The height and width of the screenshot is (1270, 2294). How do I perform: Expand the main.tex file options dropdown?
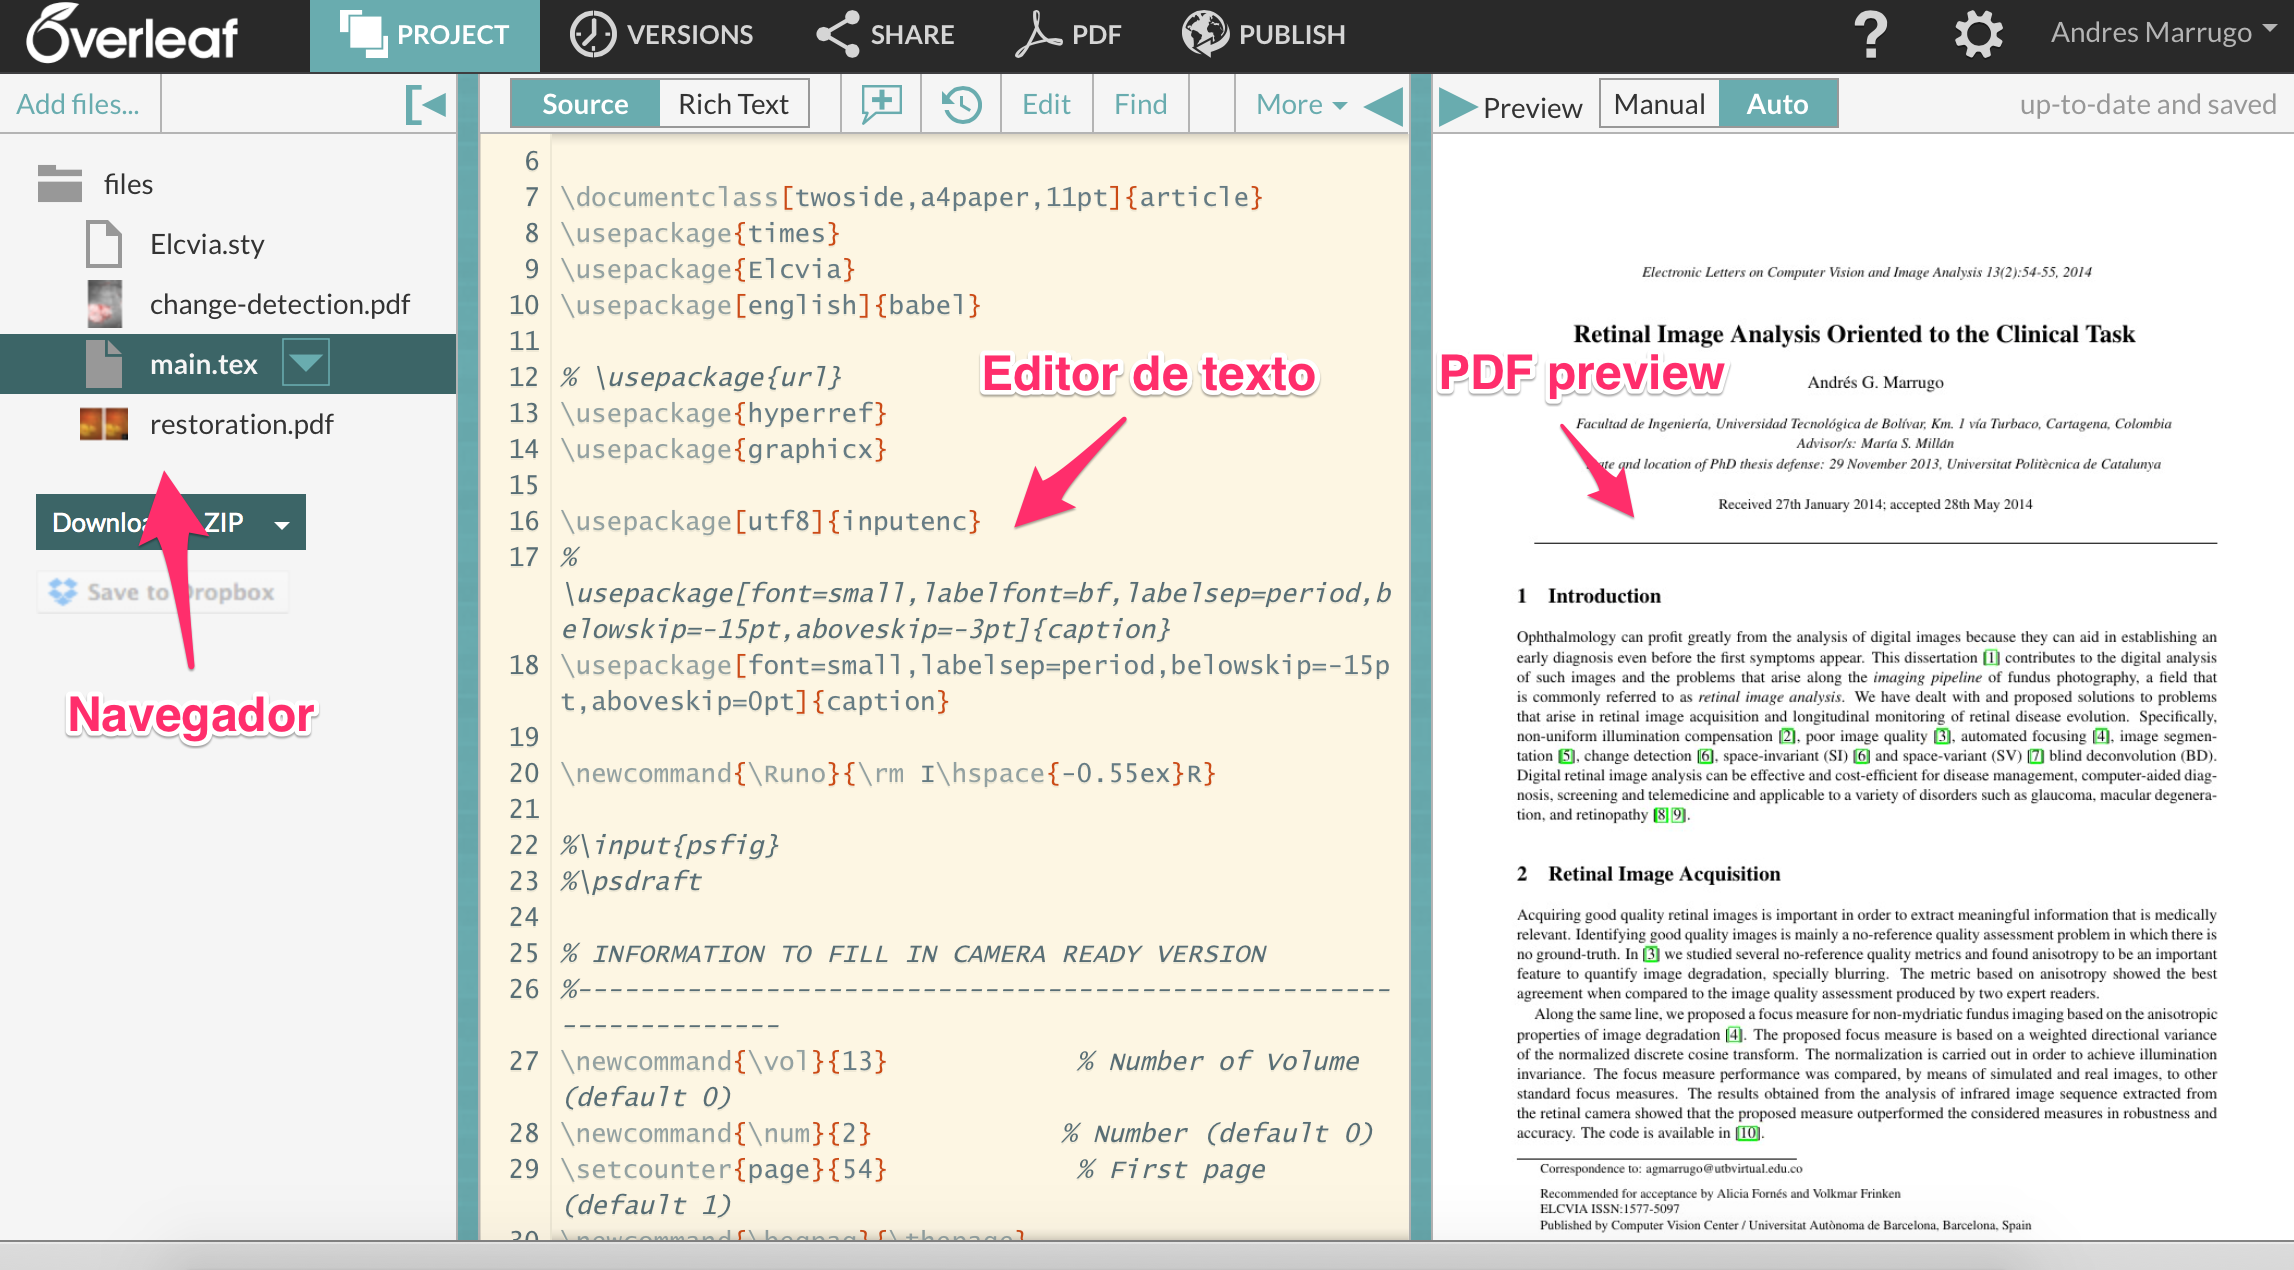pyautogui.click(x=305, y=362)
